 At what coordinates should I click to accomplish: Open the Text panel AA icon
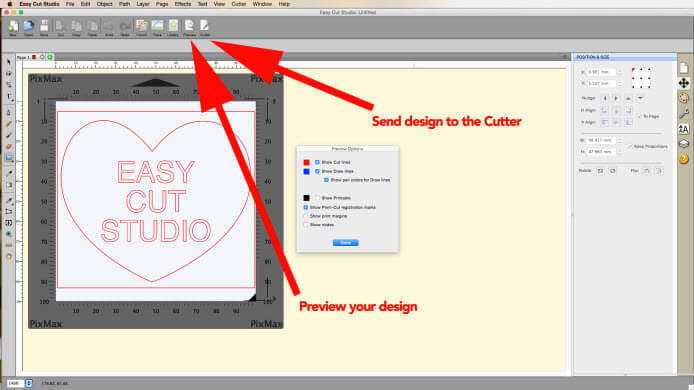click(684, 129)
